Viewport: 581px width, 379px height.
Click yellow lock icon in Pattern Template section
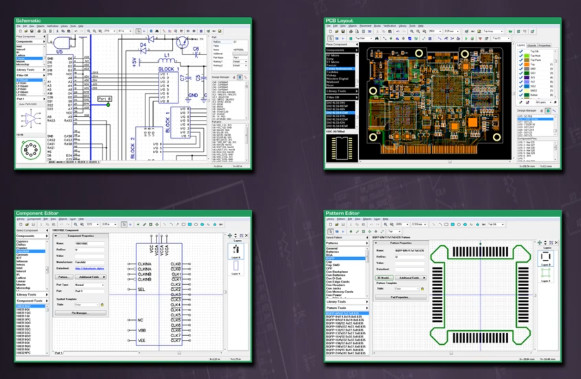[422, 289]
